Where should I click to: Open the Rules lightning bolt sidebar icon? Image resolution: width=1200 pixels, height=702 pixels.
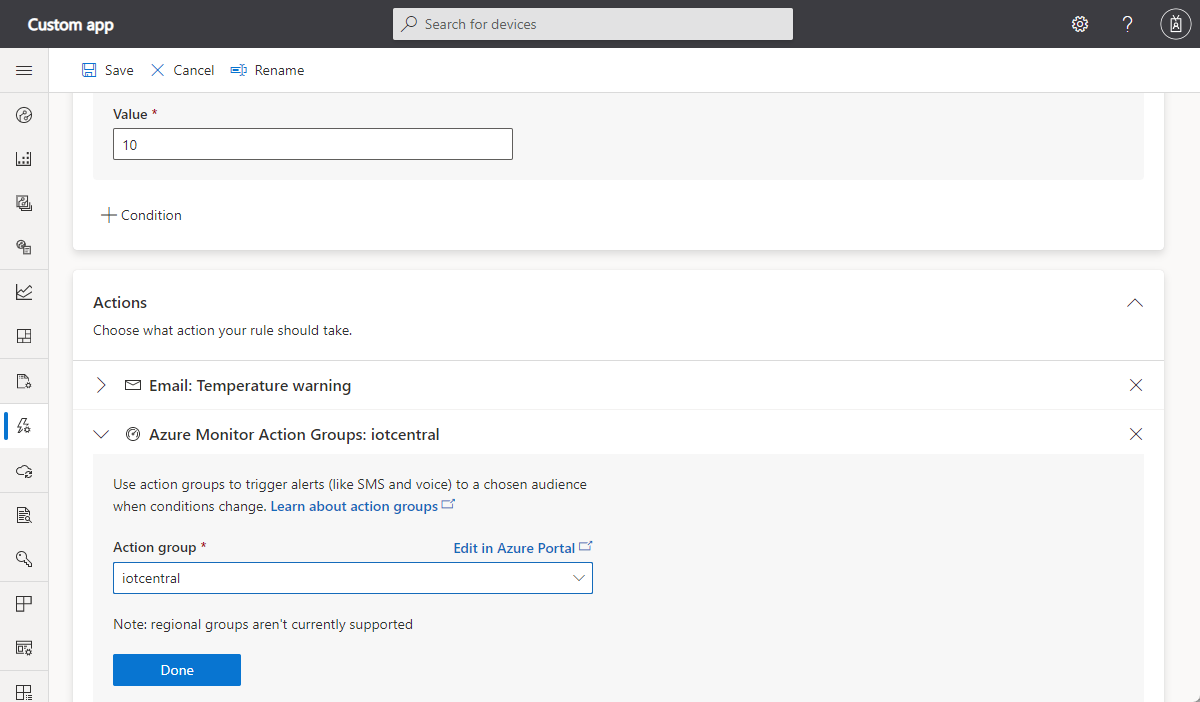tap(24, 425)
